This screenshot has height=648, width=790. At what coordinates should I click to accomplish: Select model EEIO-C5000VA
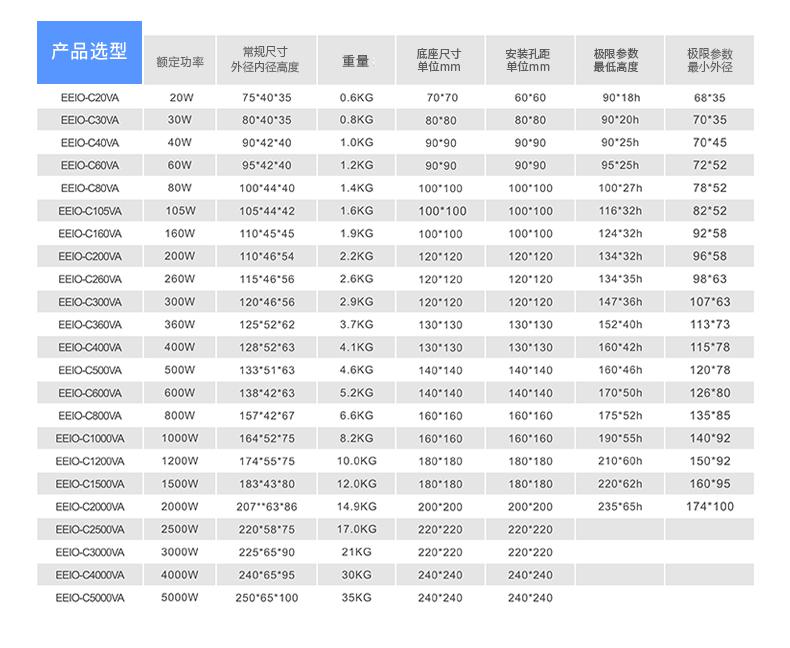click(90, 598)
